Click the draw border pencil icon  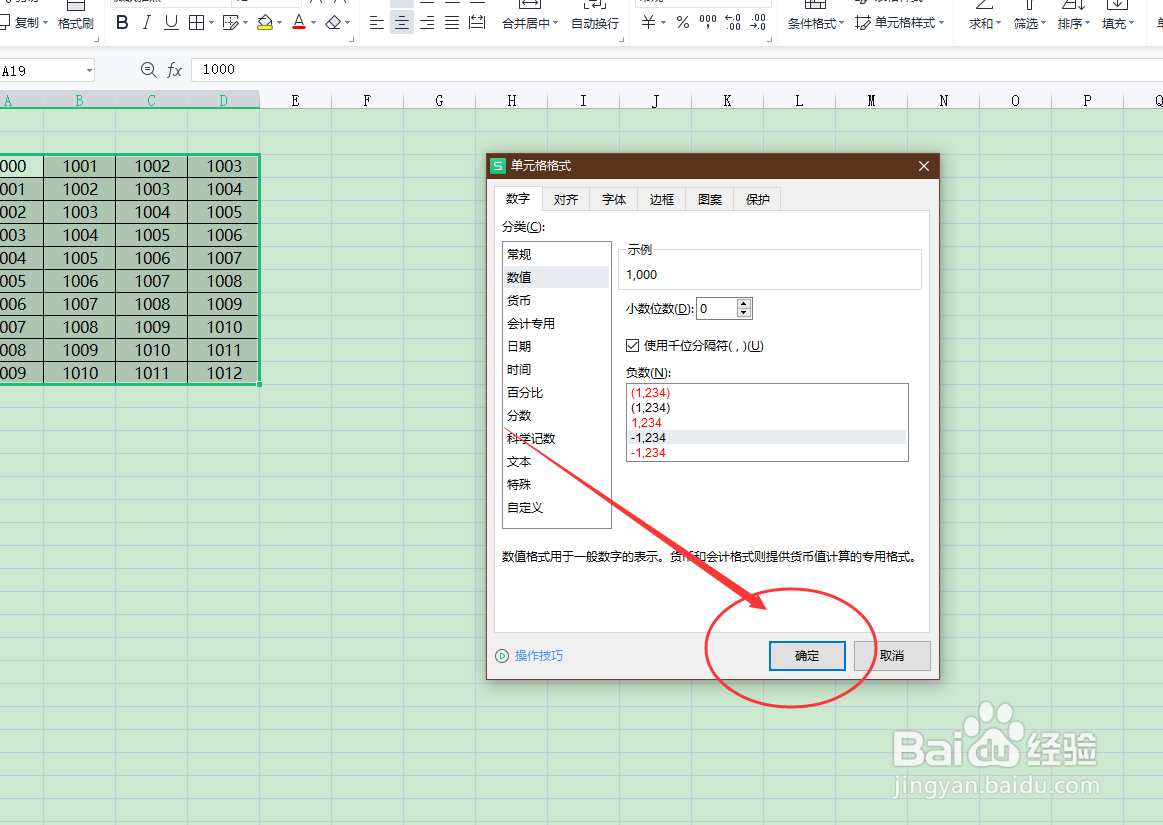[x=231, y=23]
